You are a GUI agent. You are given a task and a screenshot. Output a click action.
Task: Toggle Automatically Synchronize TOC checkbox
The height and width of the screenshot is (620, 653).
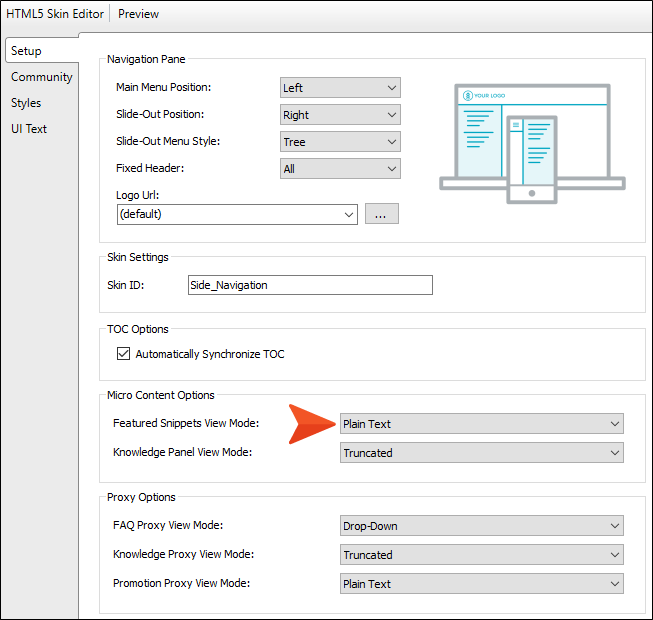[124, 353]
